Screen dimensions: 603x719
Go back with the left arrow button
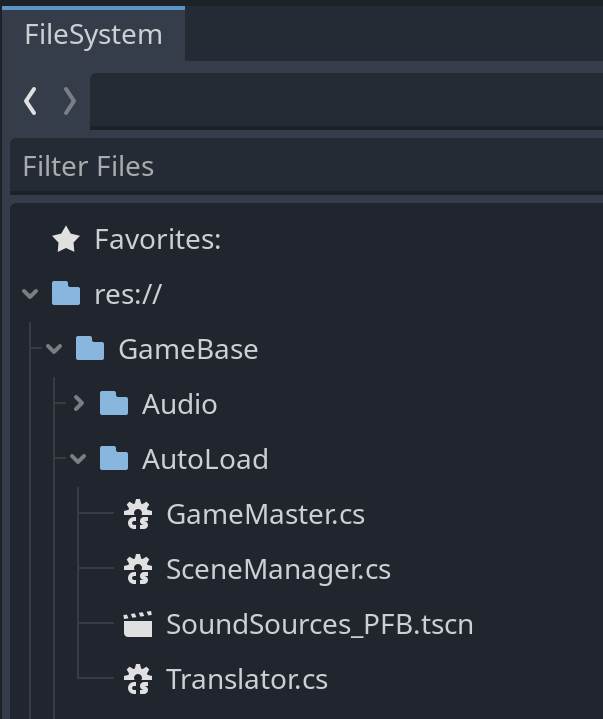(31, 100)
